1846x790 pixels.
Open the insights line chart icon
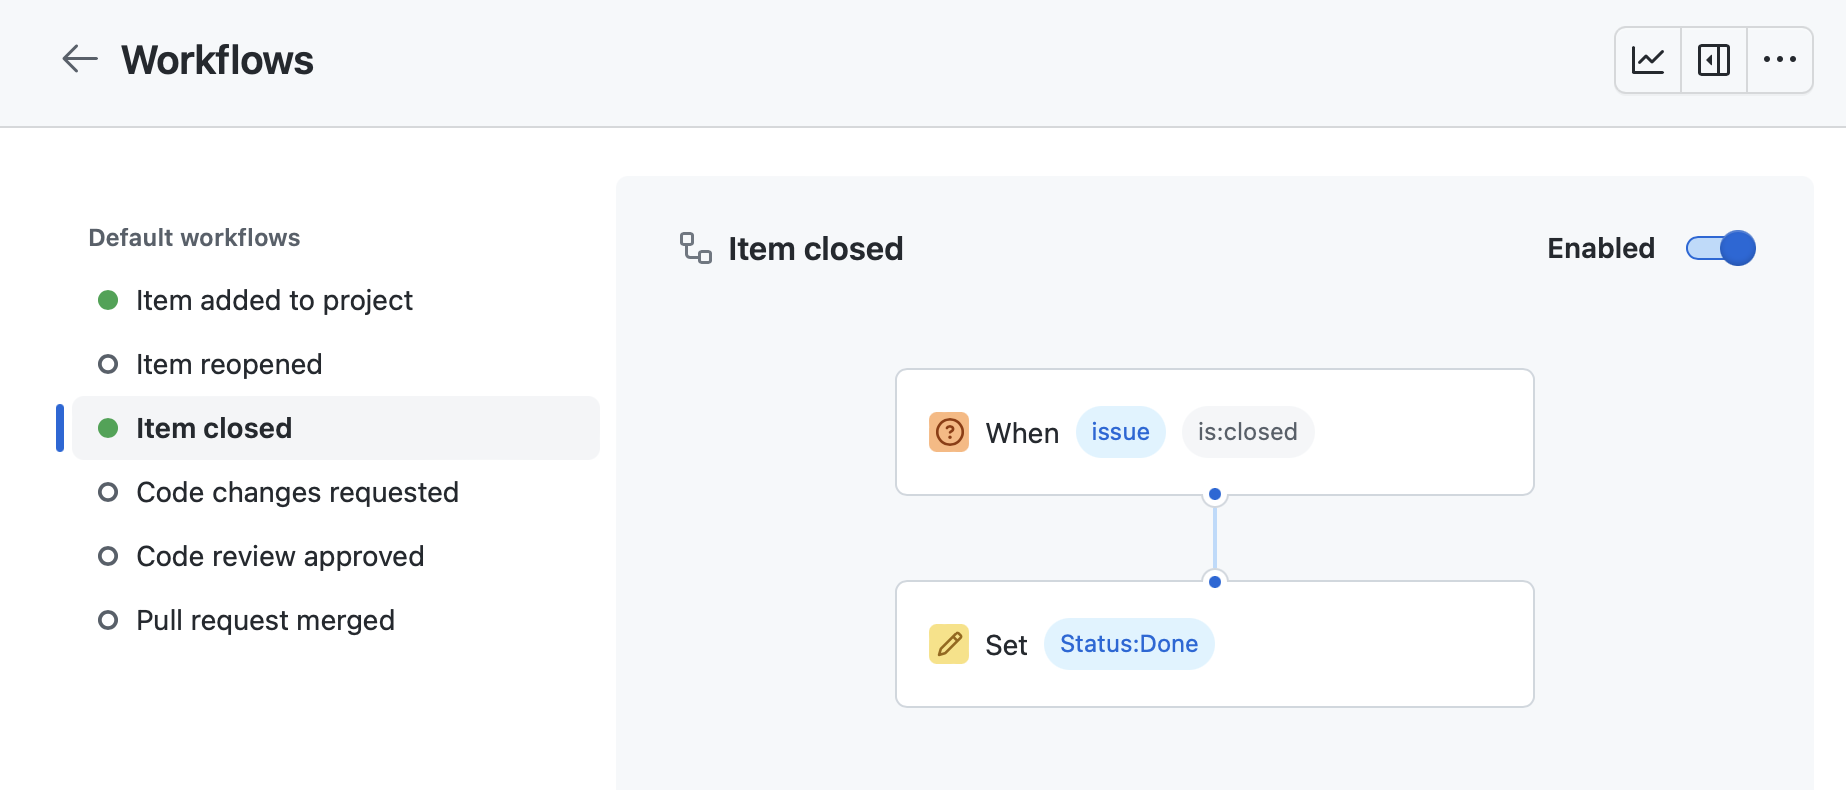tap(1648, 60)
